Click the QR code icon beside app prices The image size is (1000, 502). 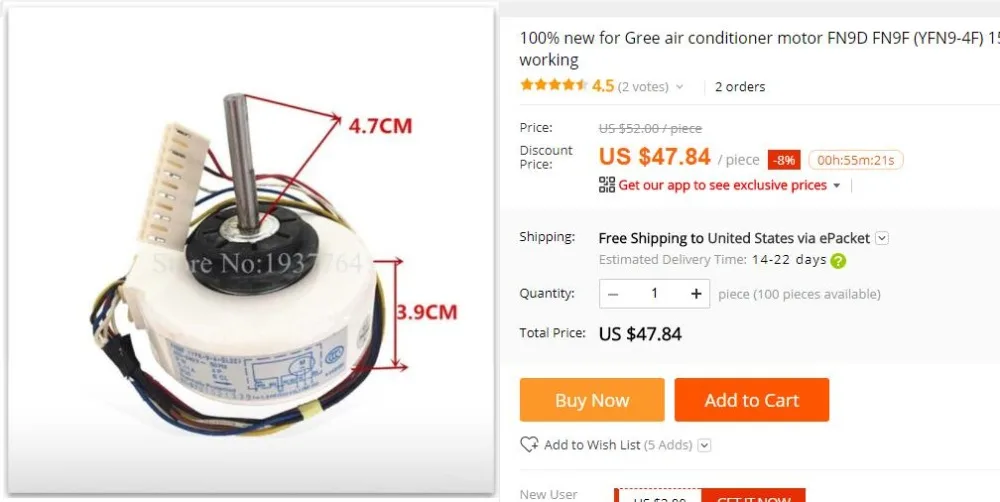coord(607,185)
